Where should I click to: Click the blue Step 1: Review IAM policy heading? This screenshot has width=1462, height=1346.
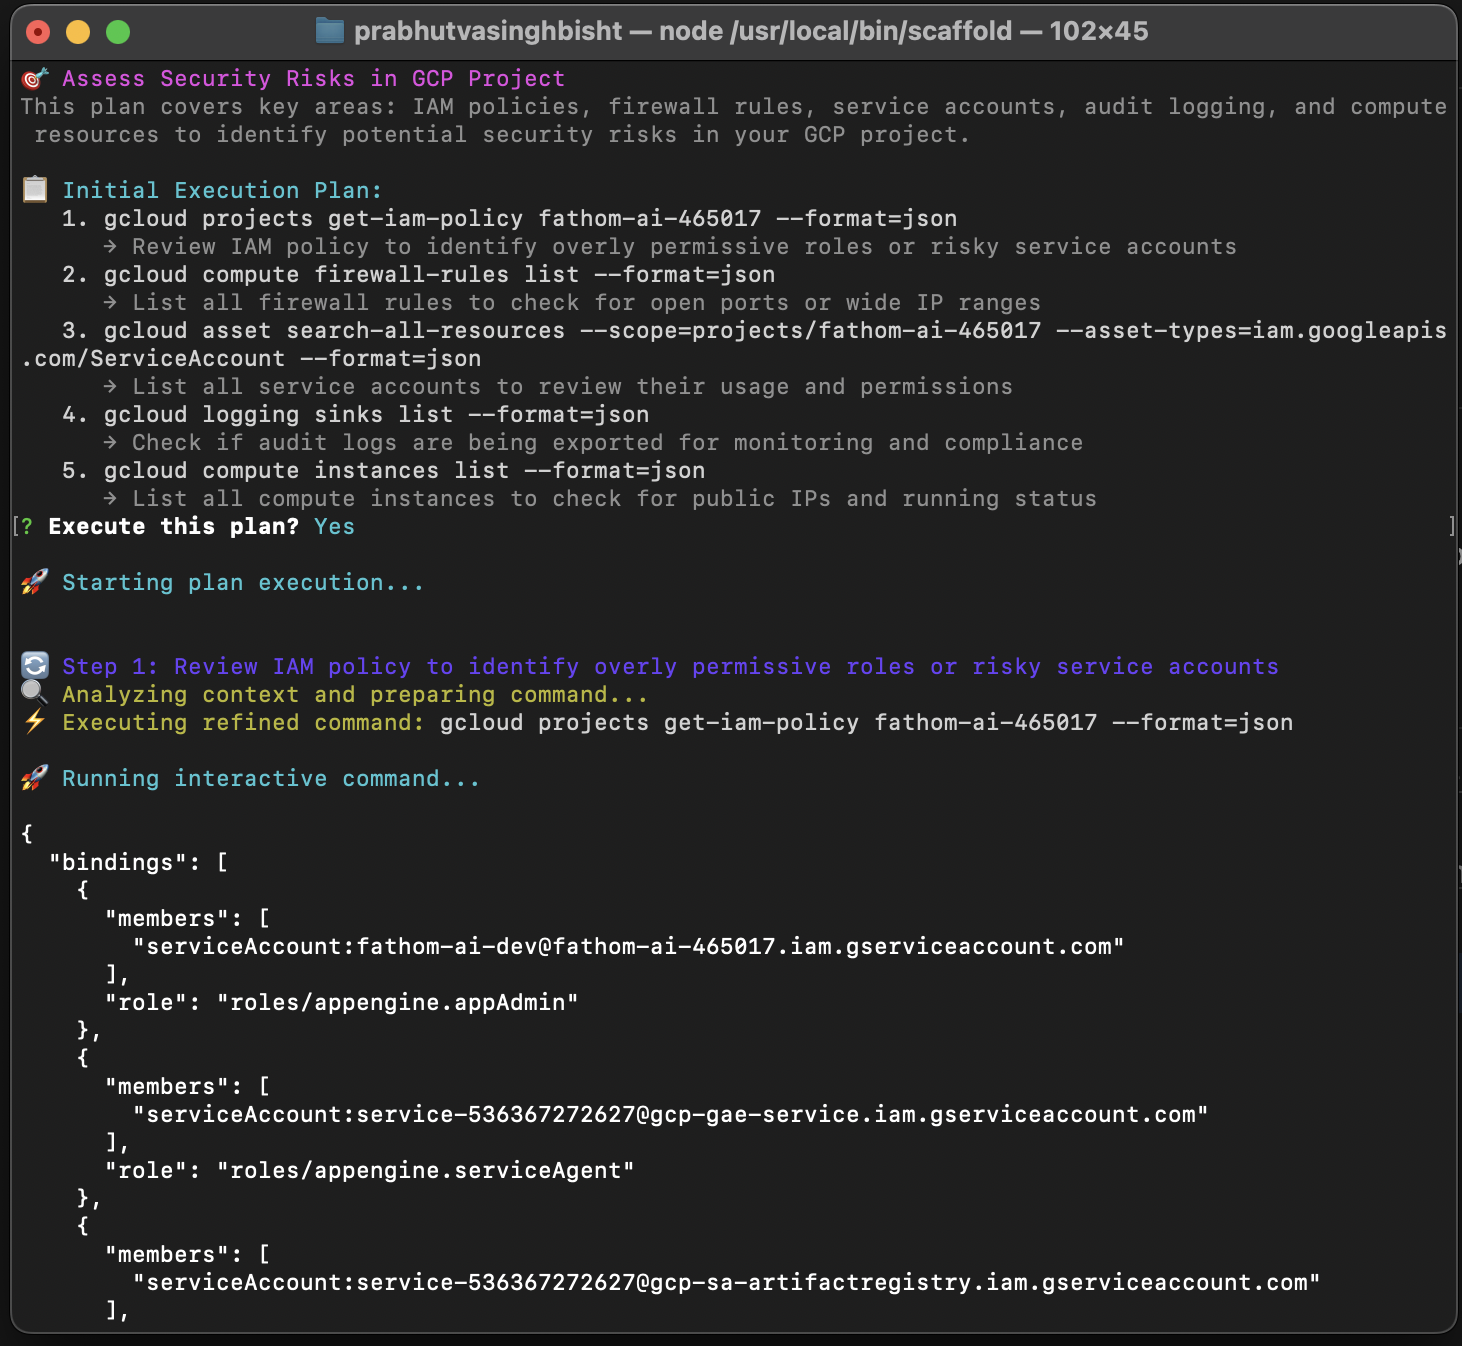[x=670, y=666]
